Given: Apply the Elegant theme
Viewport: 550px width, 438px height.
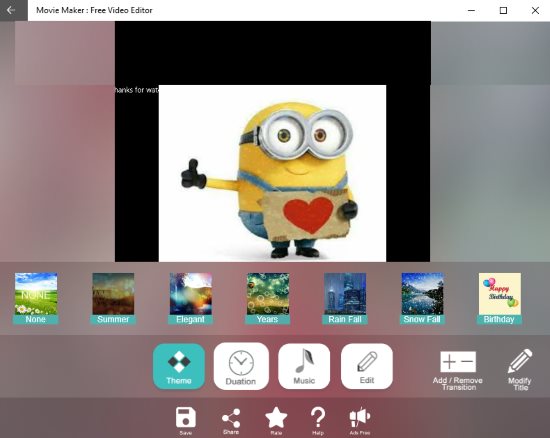Looking at the screenshot, I should tap(190, 298).
